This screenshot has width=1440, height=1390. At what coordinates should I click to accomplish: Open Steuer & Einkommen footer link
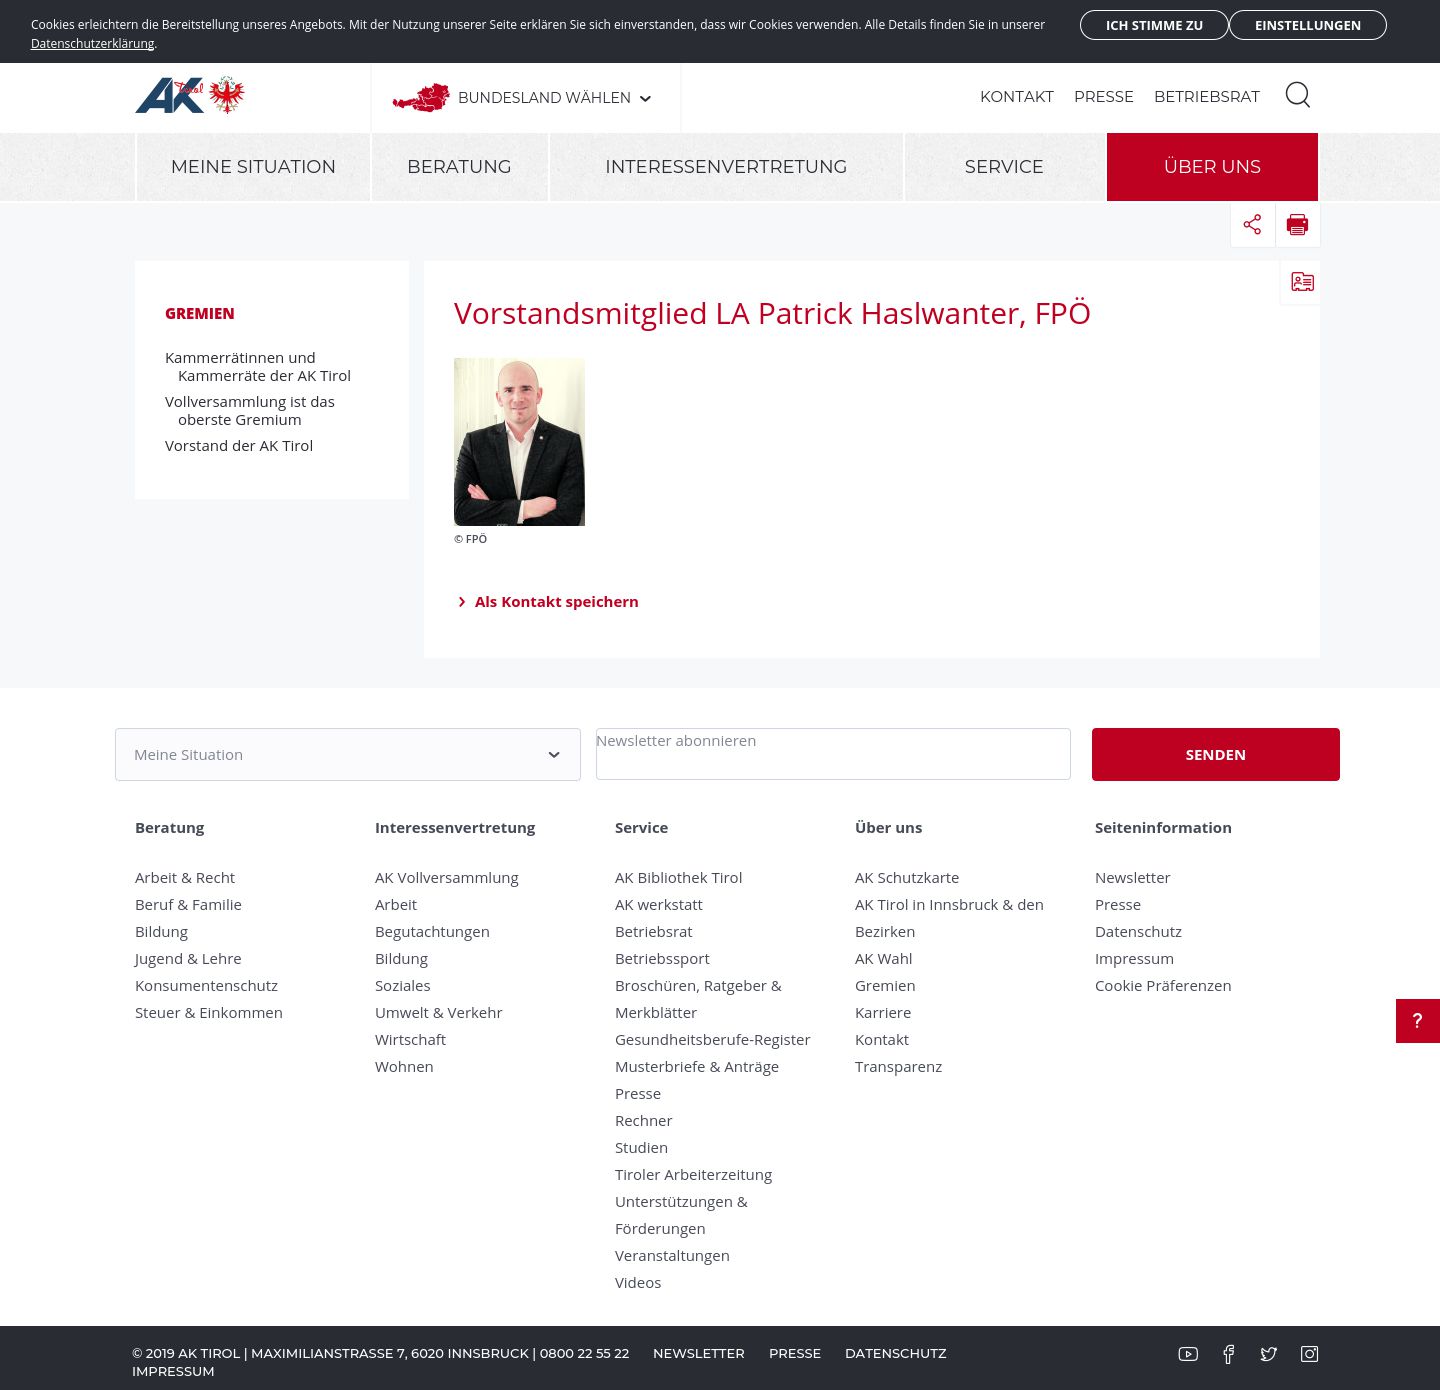pos(209,1012)
